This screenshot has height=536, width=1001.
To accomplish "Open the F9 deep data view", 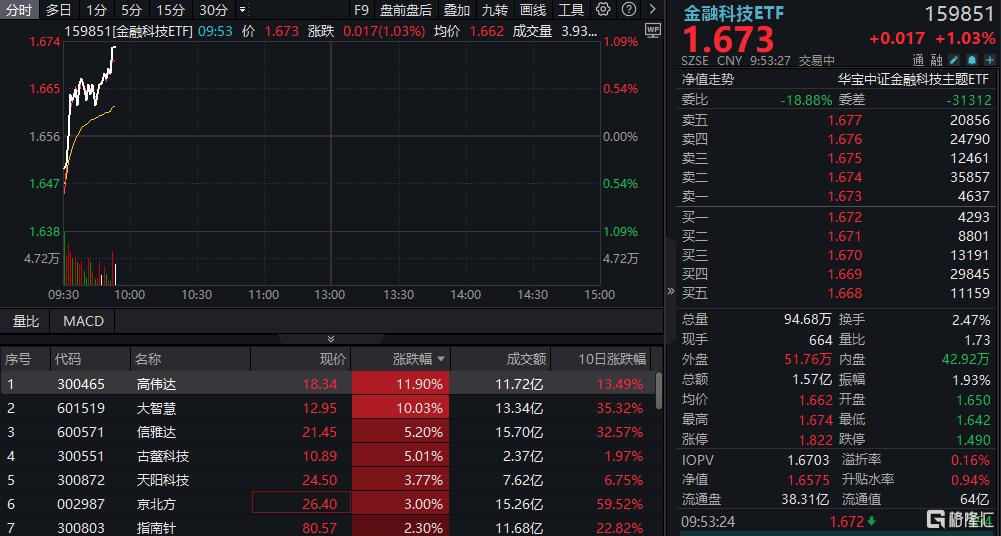I will (x=361, y=10).
